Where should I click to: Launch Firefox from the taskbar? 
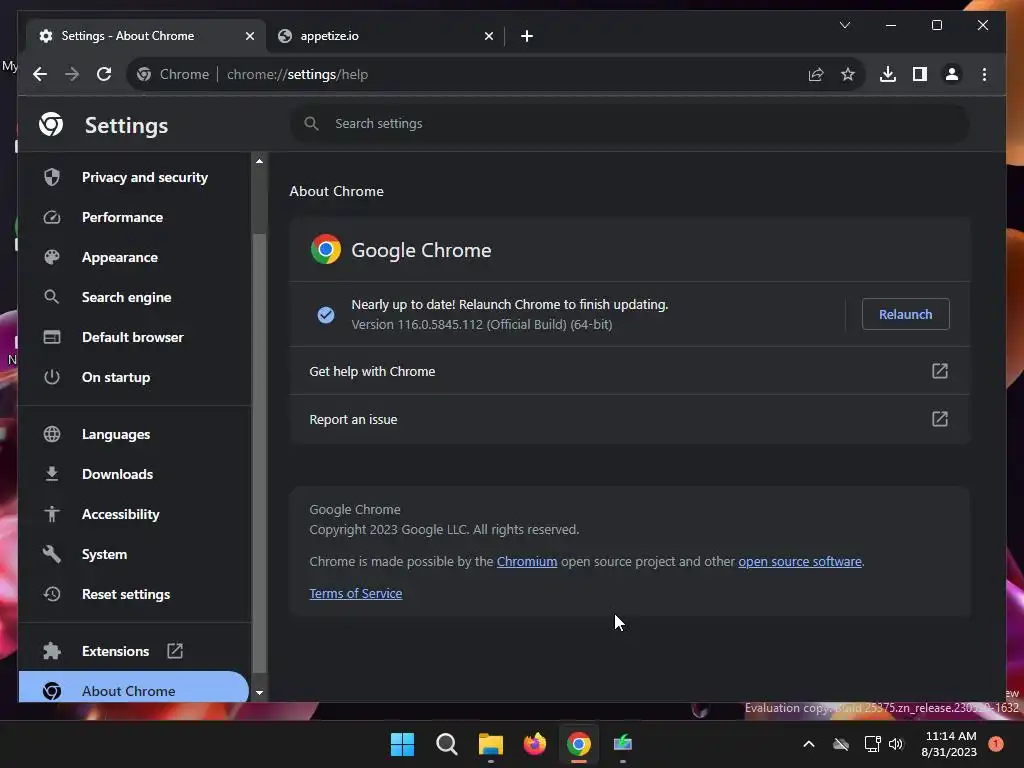(x=534, y=744)
